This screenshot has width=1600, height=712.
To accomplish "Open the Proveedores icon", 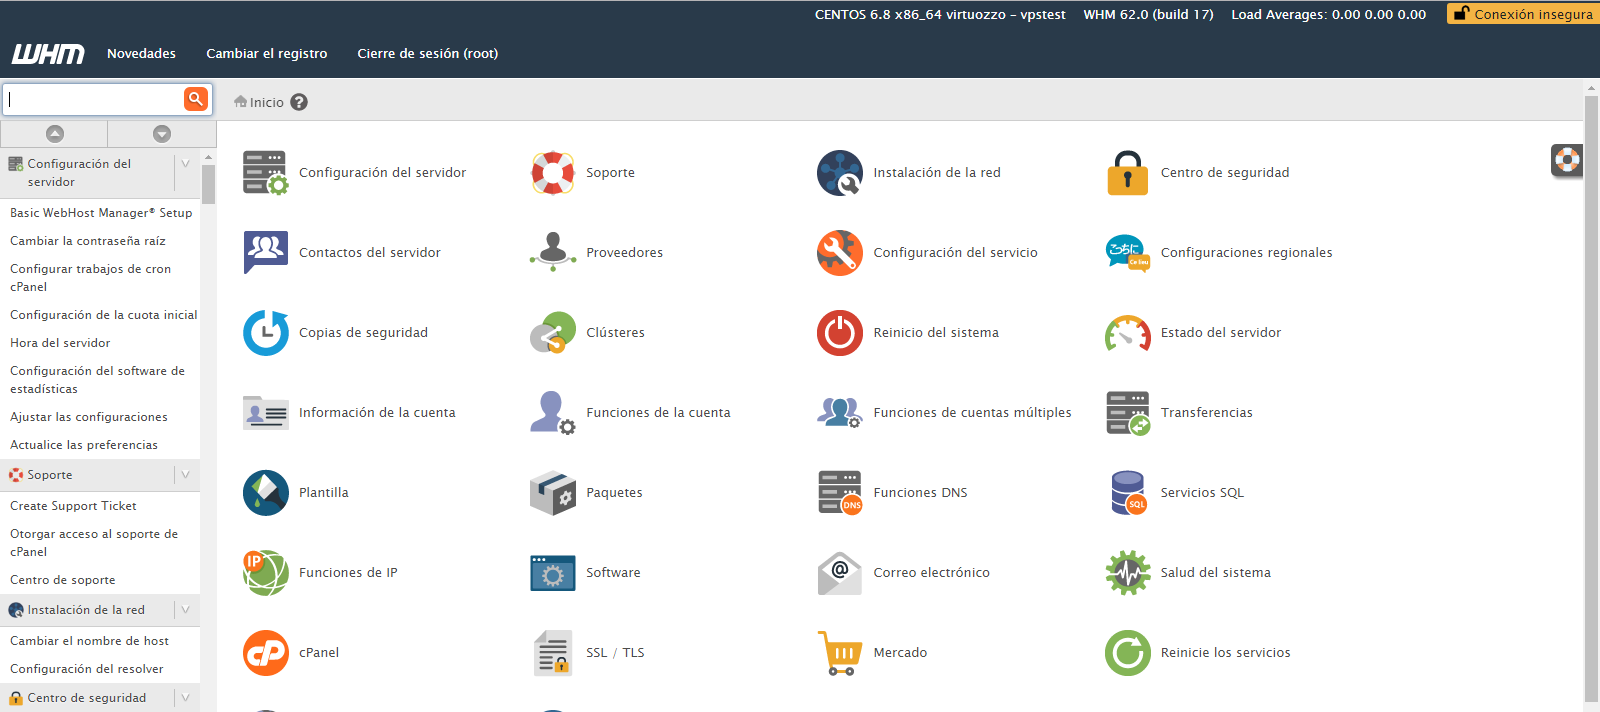I will point(553,253).
